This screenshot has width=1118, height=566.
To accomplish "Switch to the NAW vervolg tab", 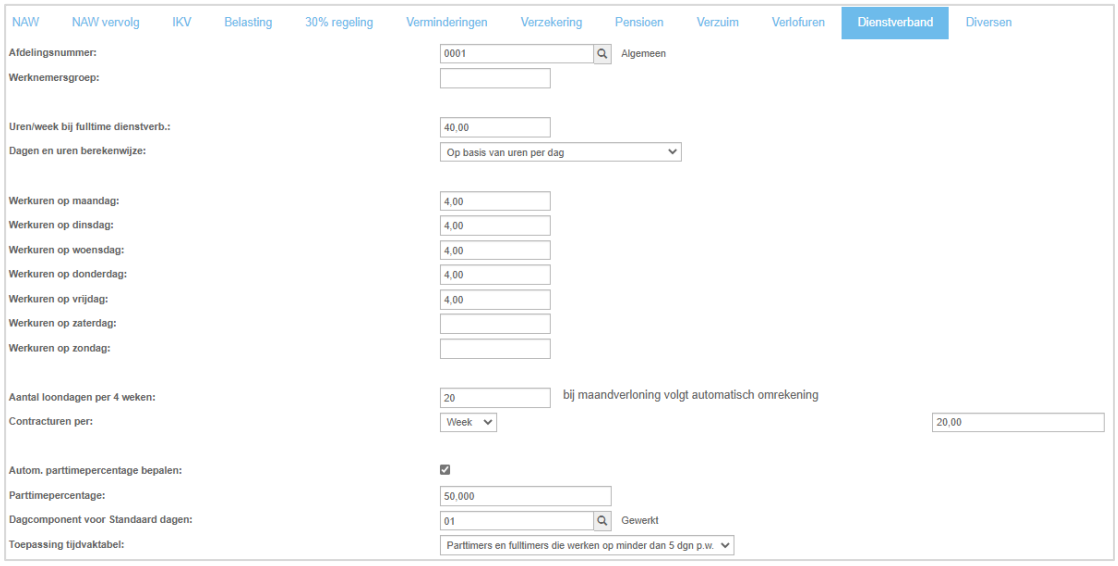I will (106, 22).
